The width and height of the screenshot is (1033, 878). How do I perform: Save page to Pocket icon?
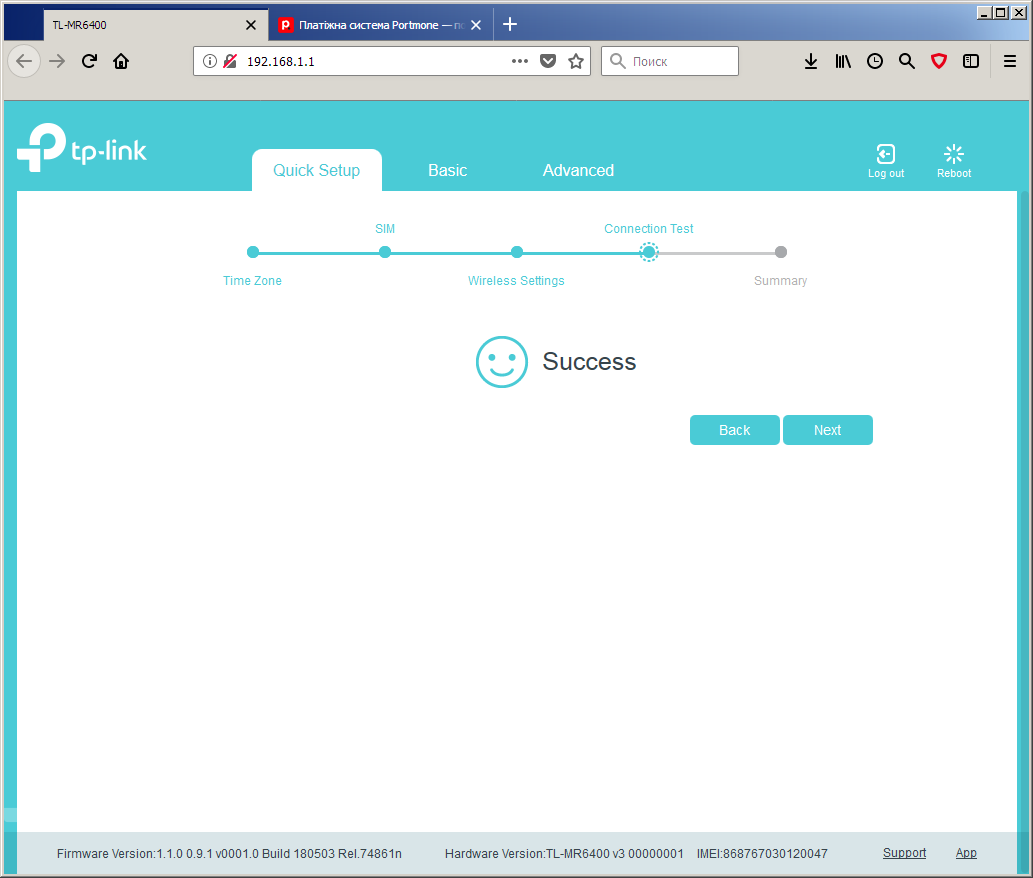tap(547, 61)
